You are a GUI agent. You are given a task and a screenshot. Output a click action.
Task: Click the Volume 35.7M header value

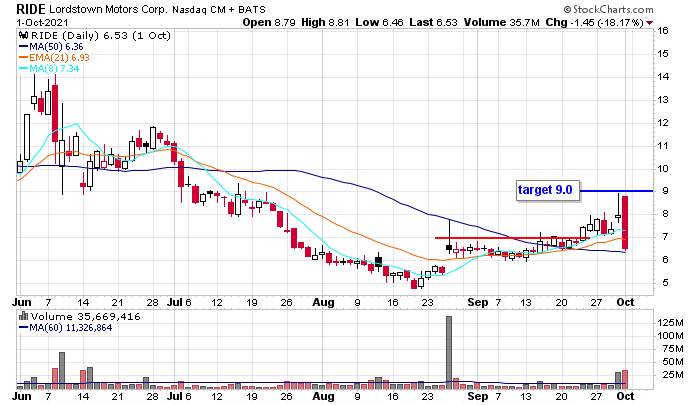(501, 22)
